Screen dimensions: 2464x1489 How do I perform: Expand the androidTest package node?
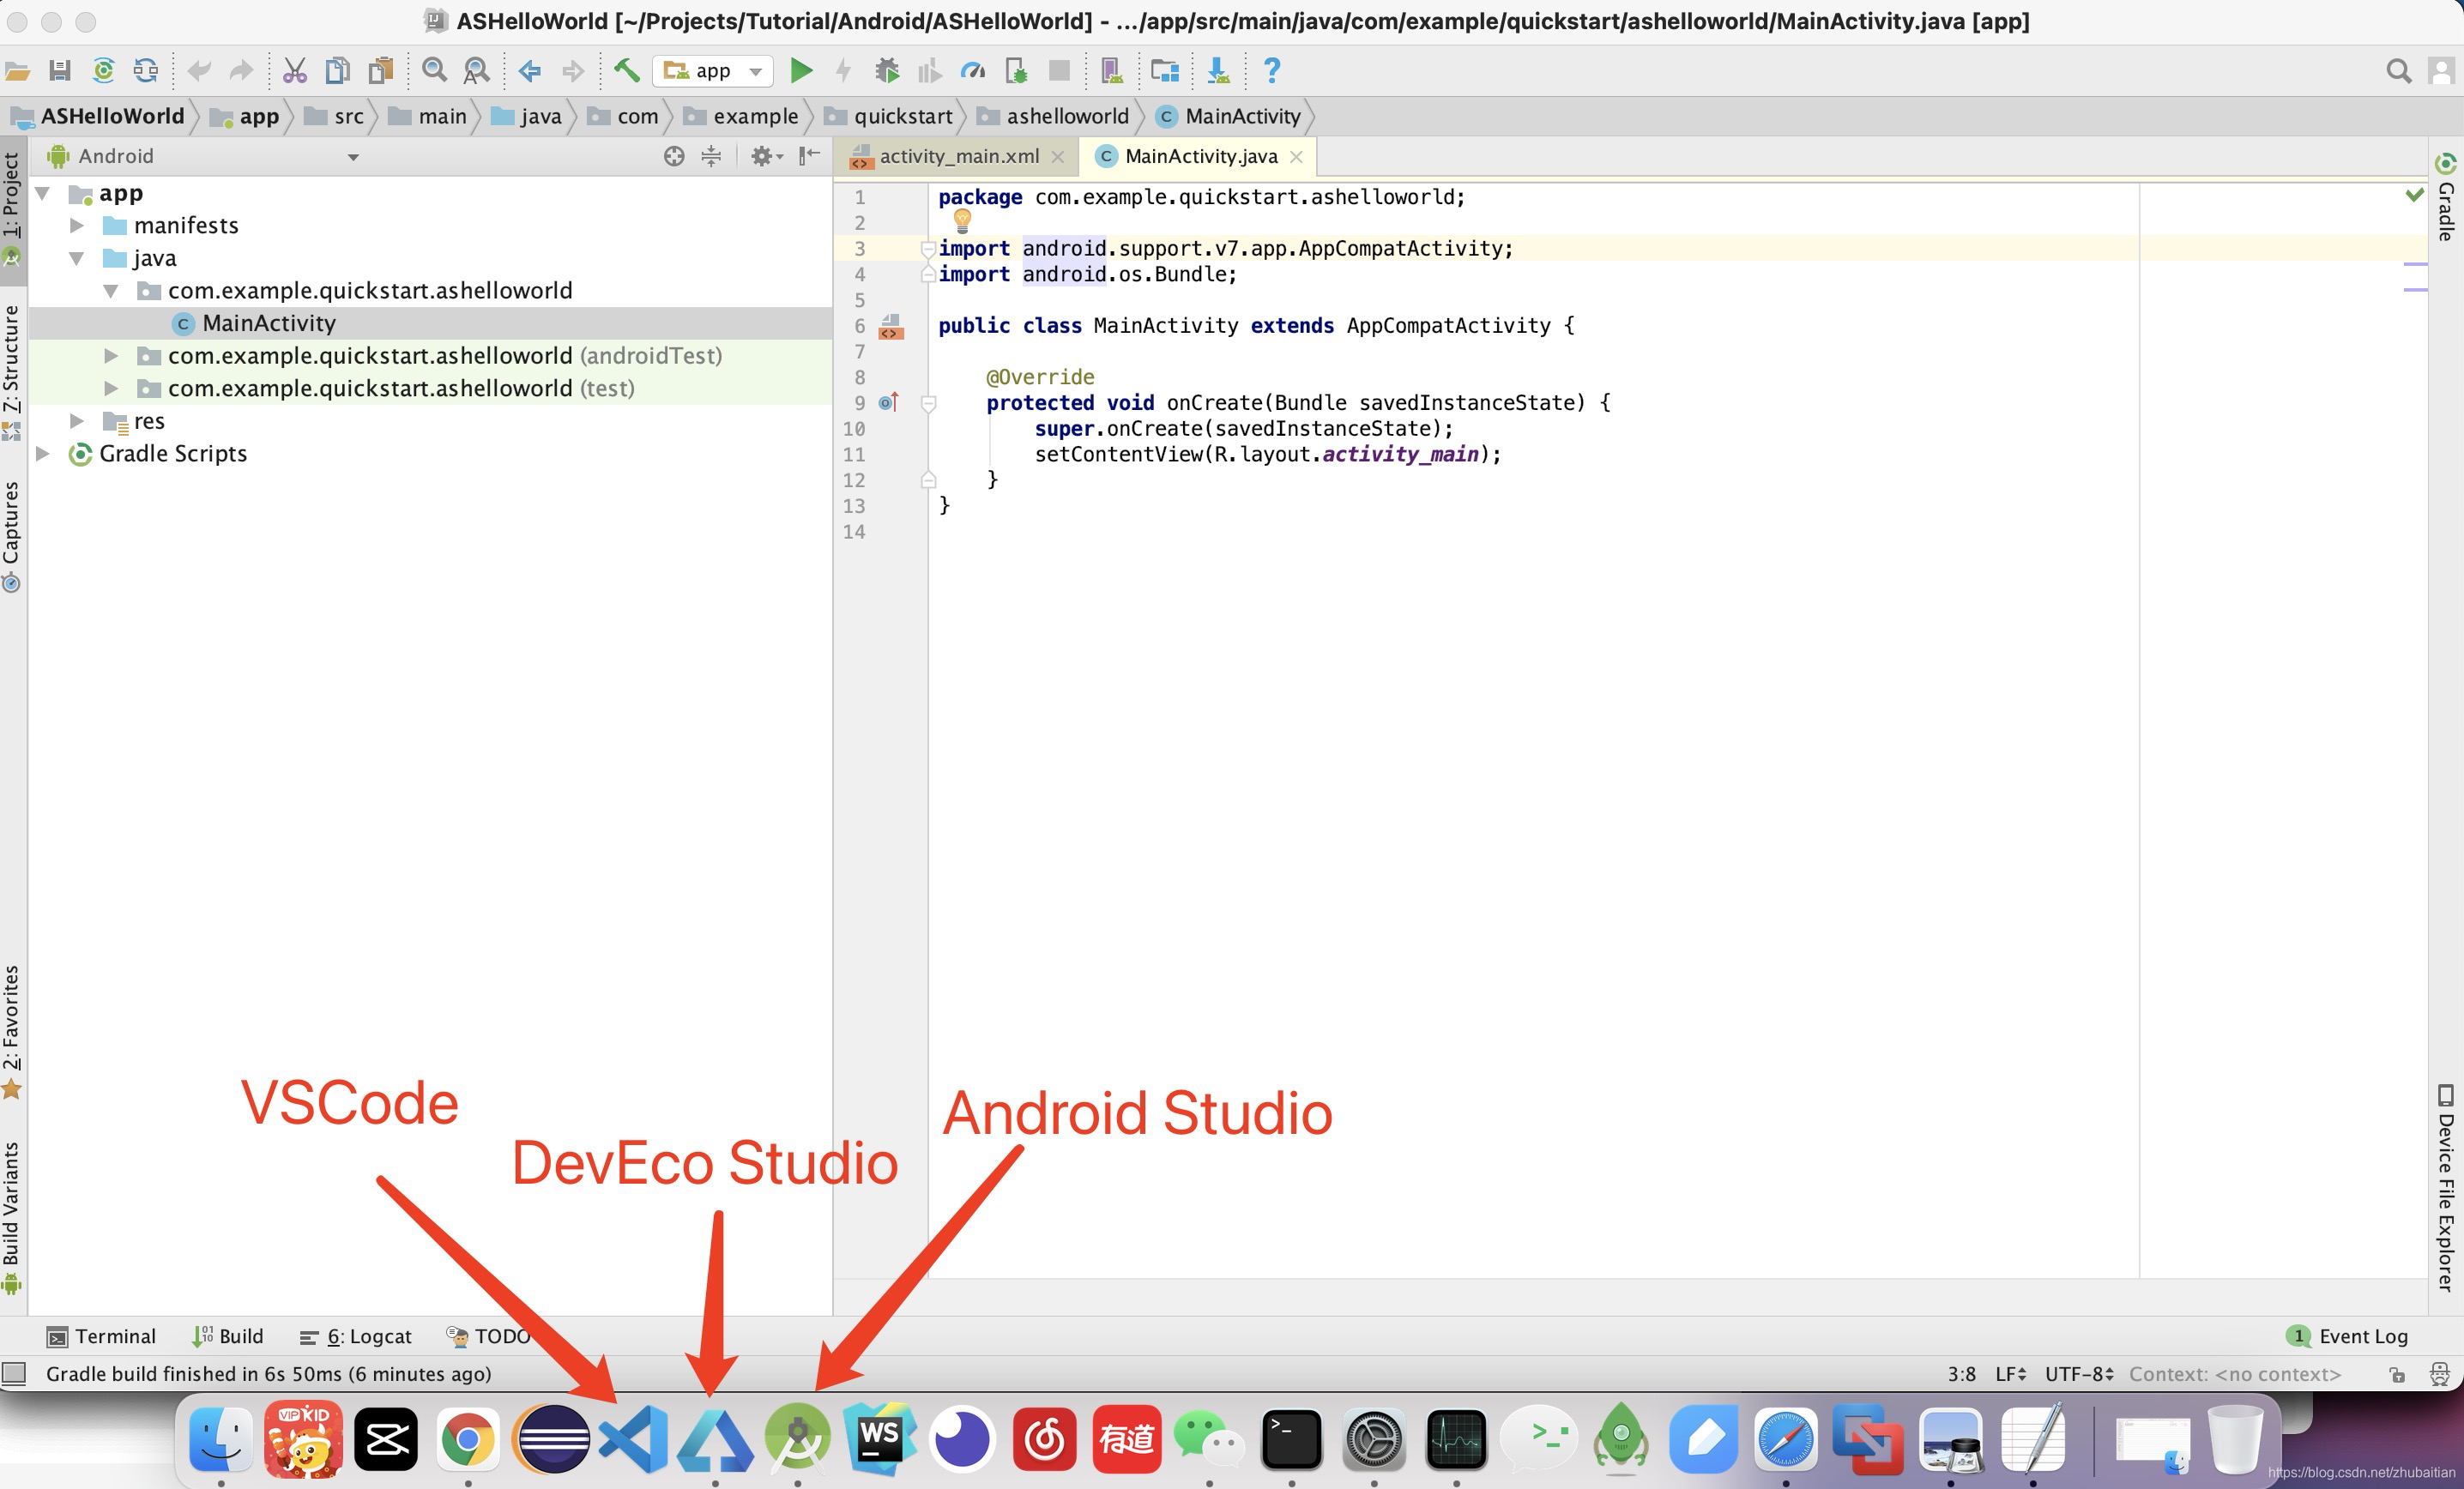pos(111,356)
